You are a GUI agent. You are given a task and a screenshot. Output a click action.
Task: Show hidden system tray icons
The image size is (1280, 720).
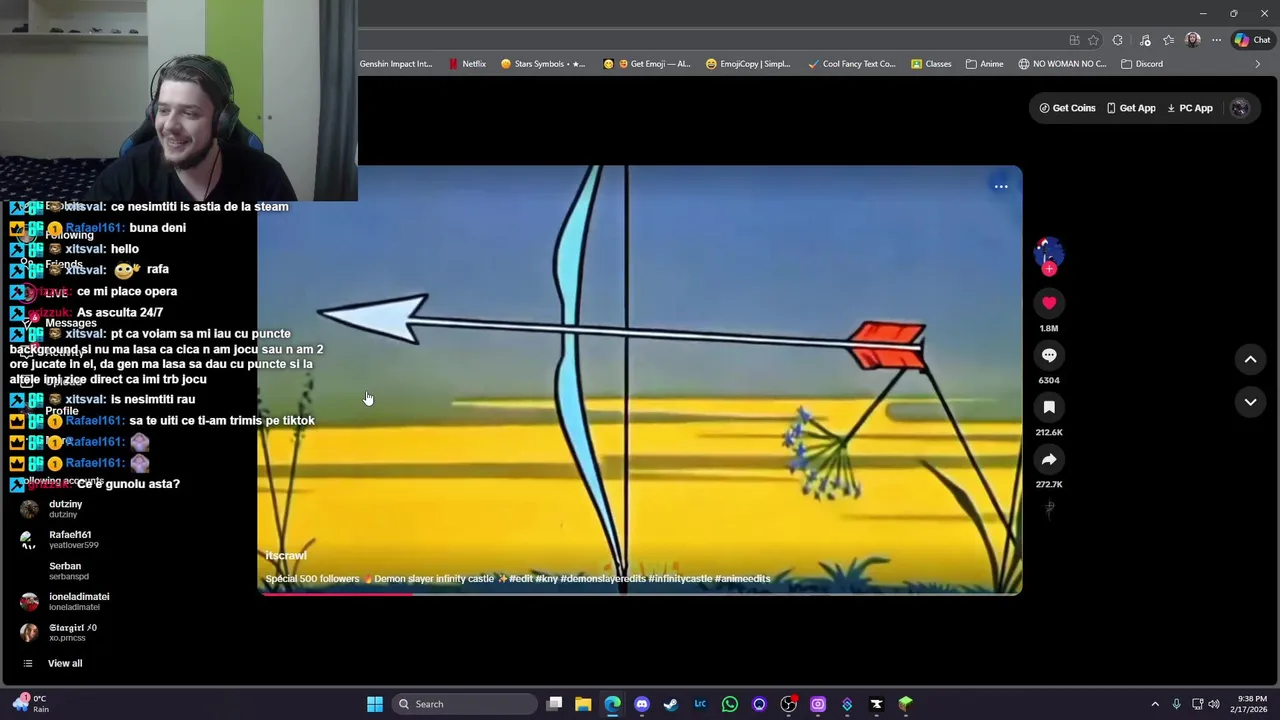pos(1155,704)
